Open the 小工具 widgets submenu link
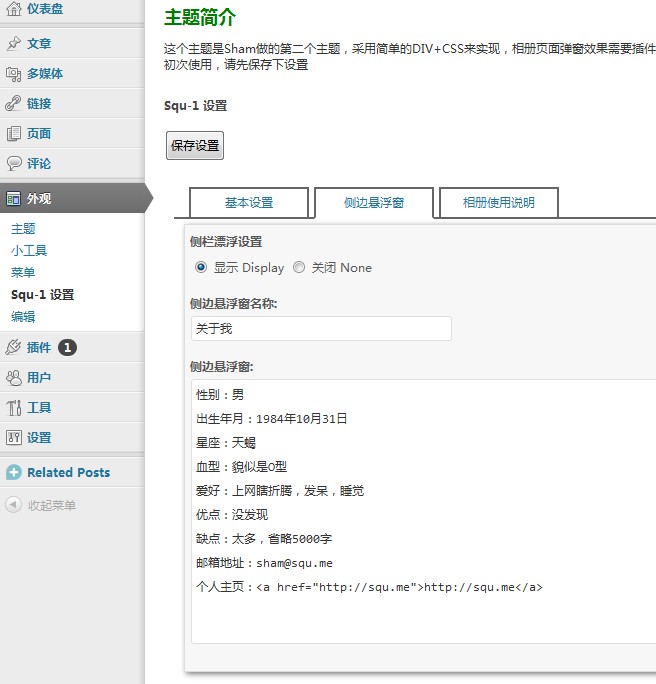The image size is (656, 684). click(29, 251)
